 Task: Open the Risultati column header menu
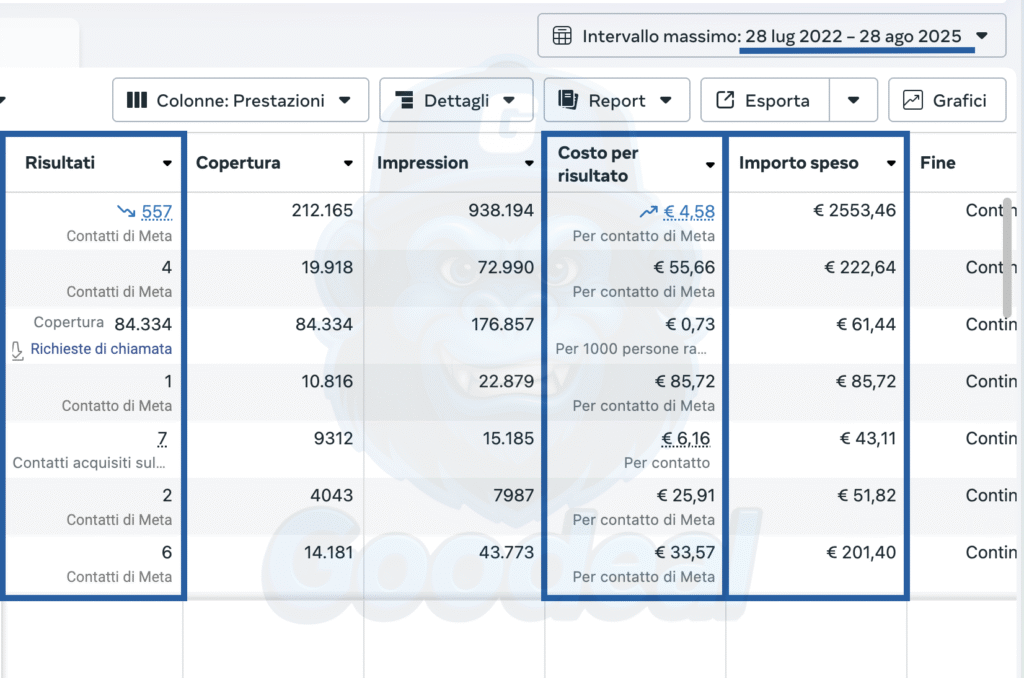coord(167,163)
